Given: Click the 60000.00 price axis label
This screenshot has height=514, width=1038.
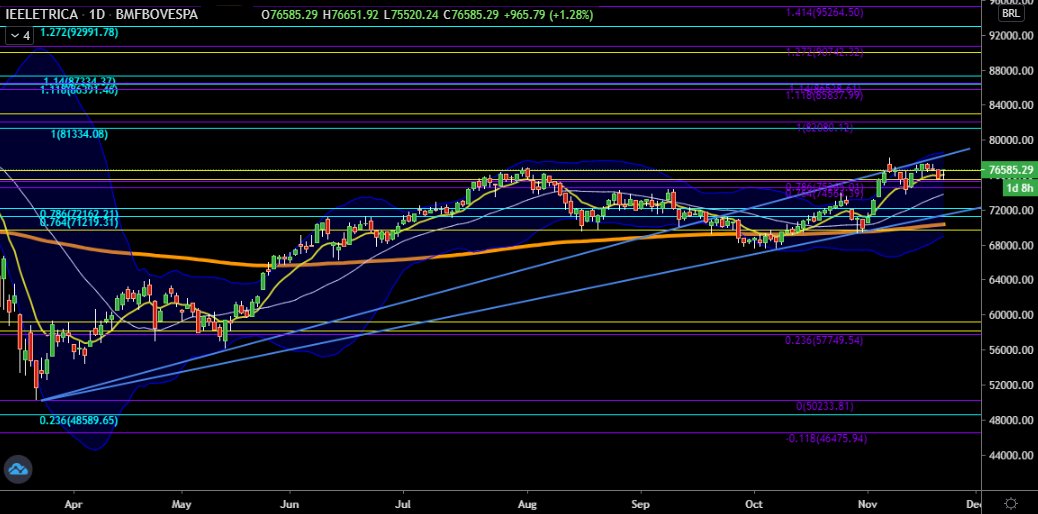Looking at the screenshot, I should point(1011,315).
